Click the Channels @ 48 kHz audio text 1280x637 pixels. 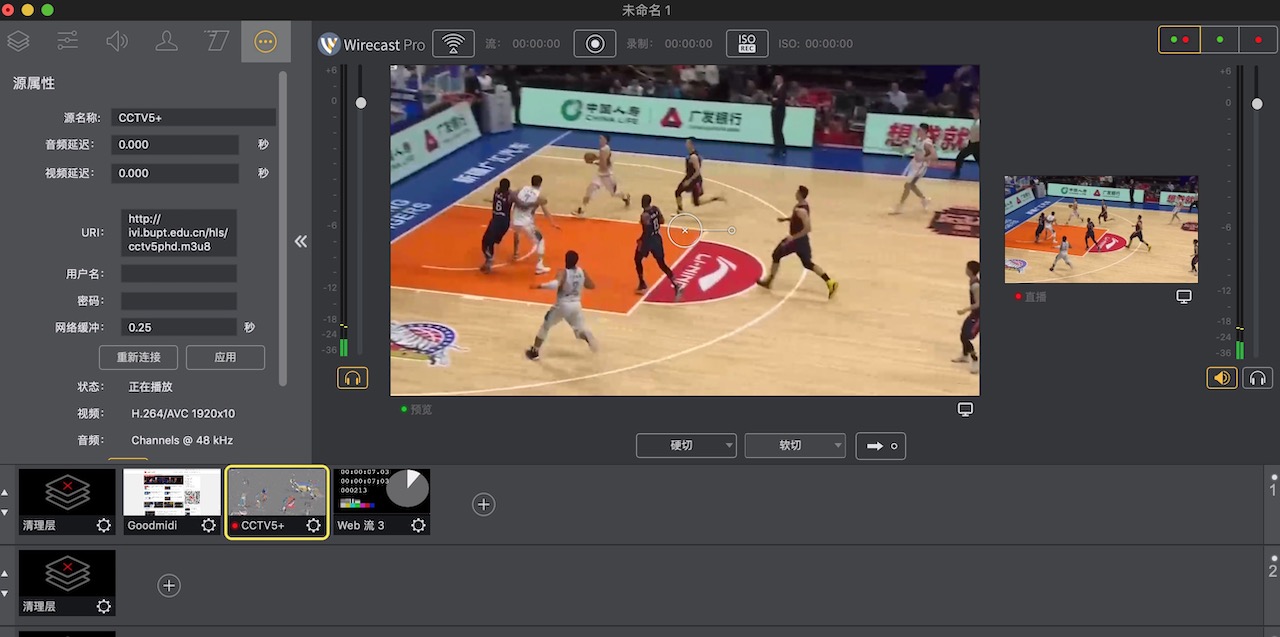pyautogui.click(x=182, y=440)
